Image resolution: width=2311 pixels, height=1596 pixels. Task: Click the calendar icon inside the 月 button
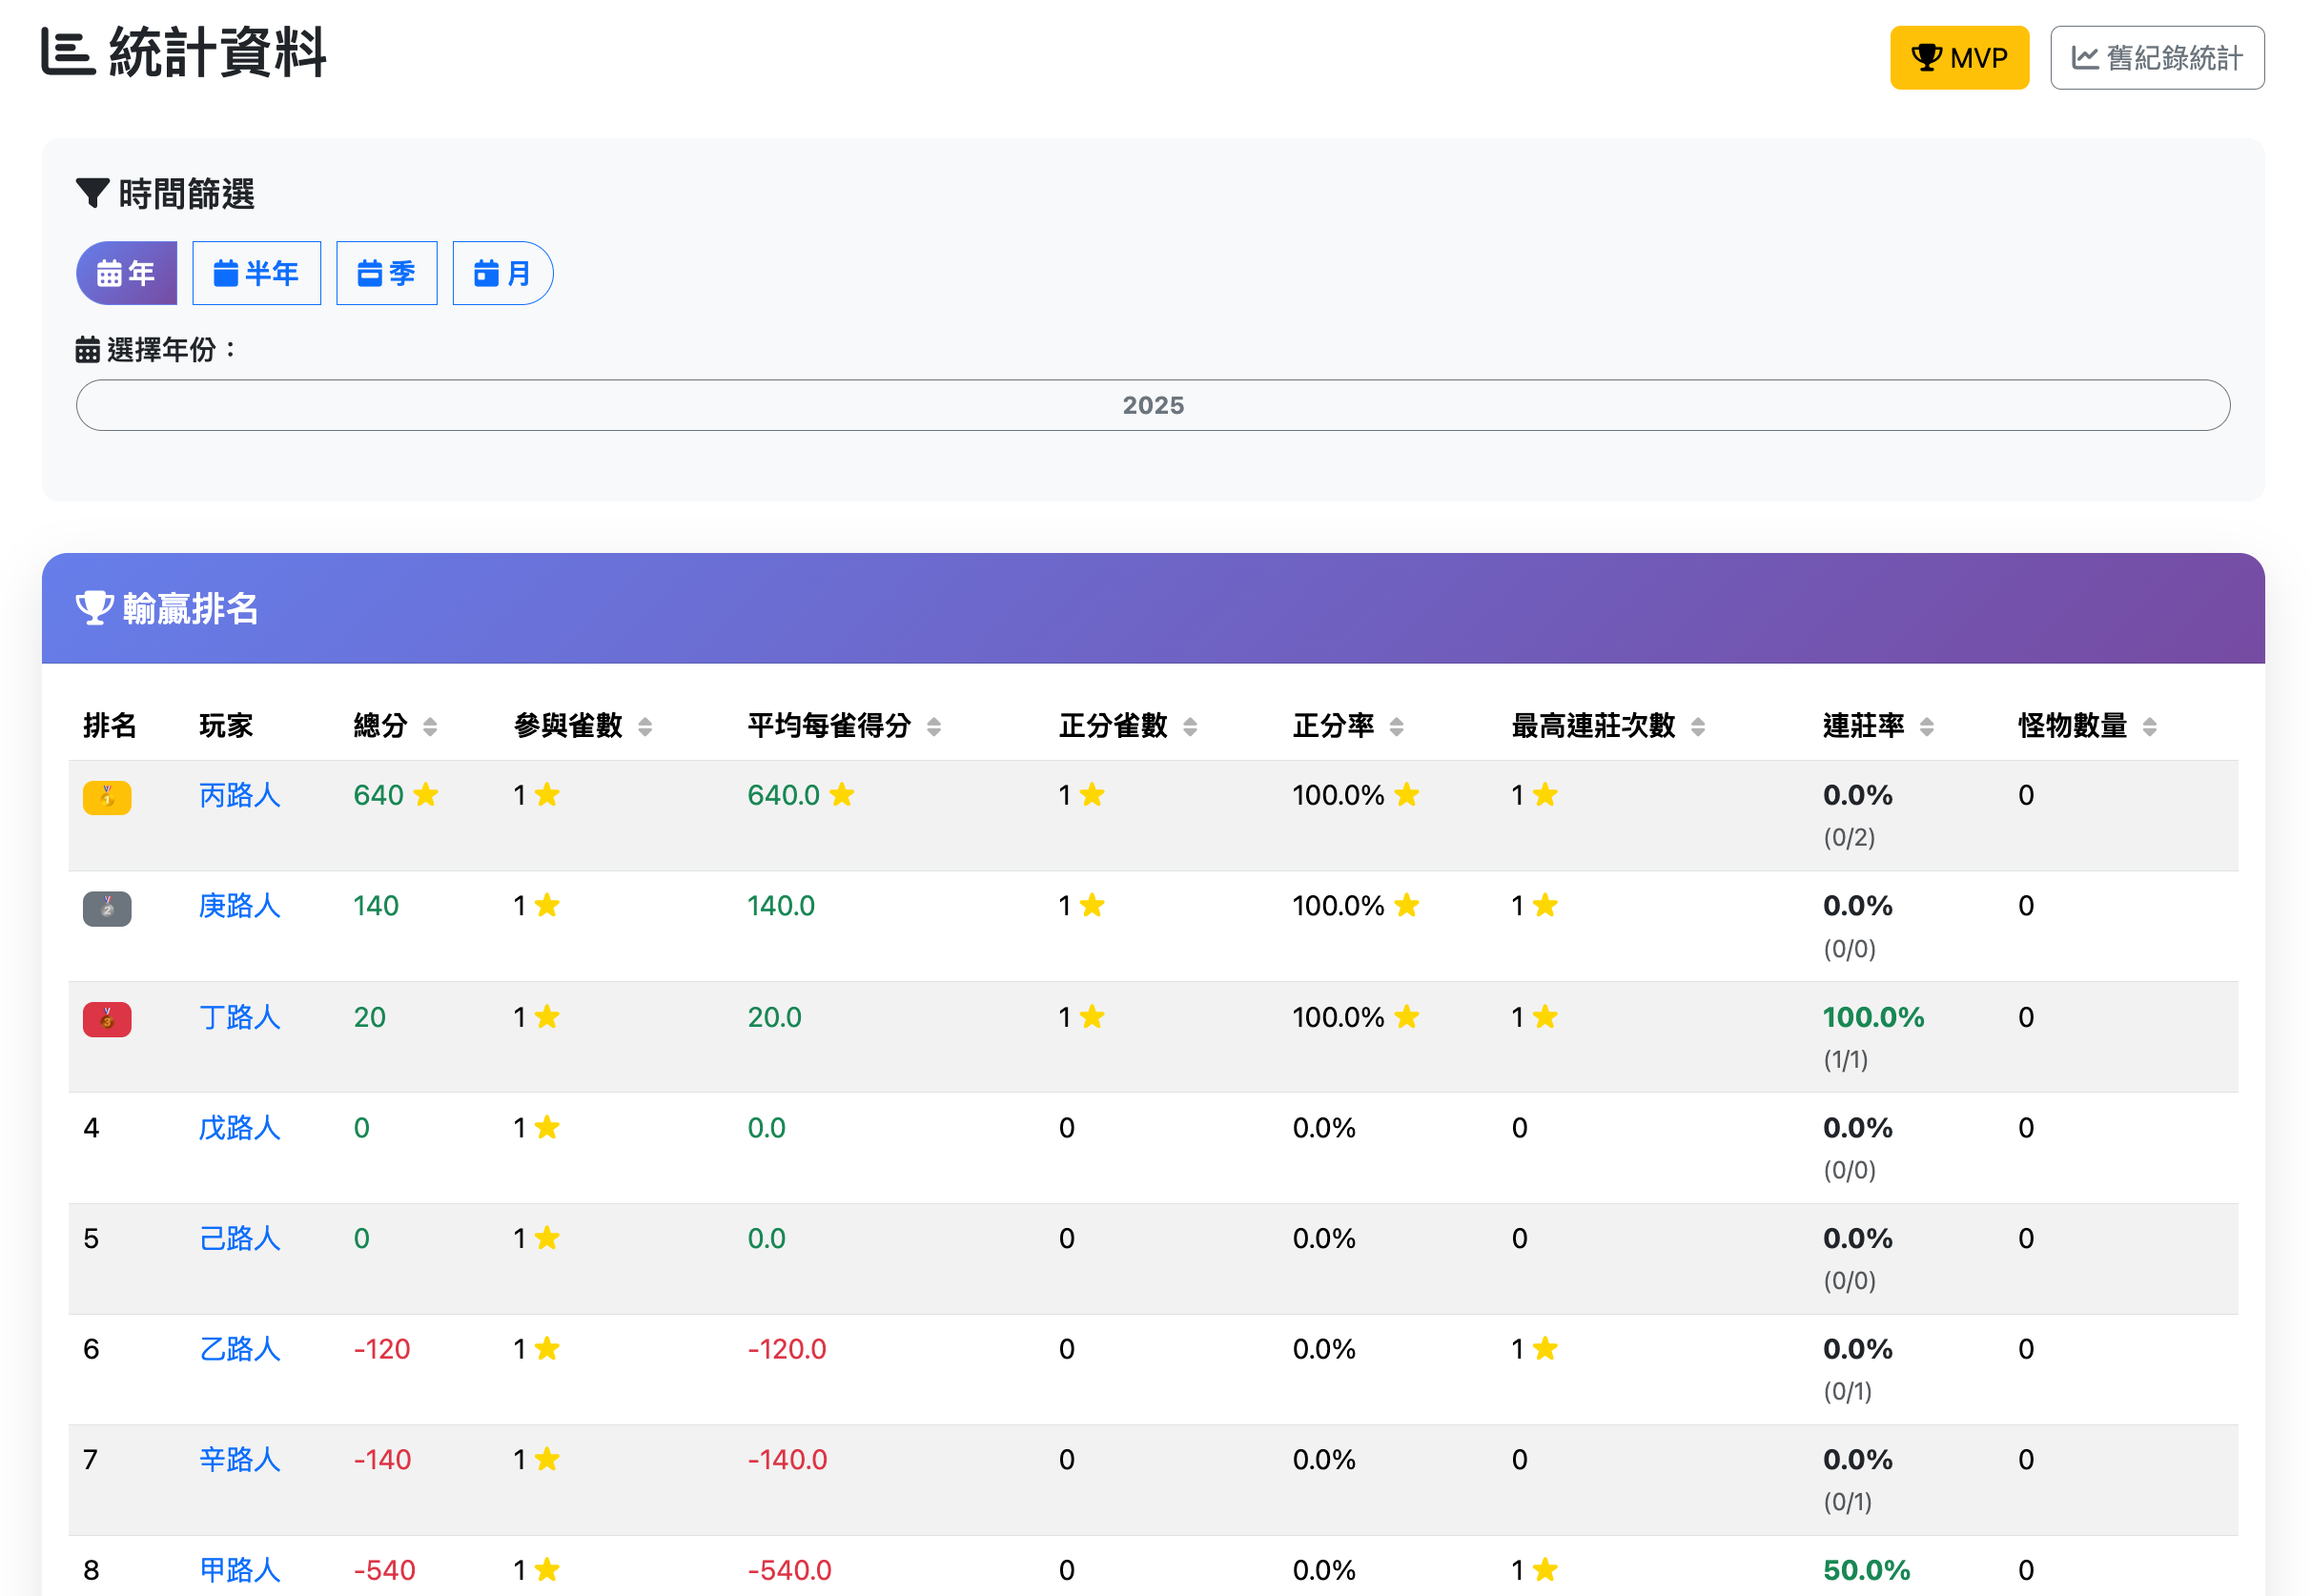[x=486, y=272]
